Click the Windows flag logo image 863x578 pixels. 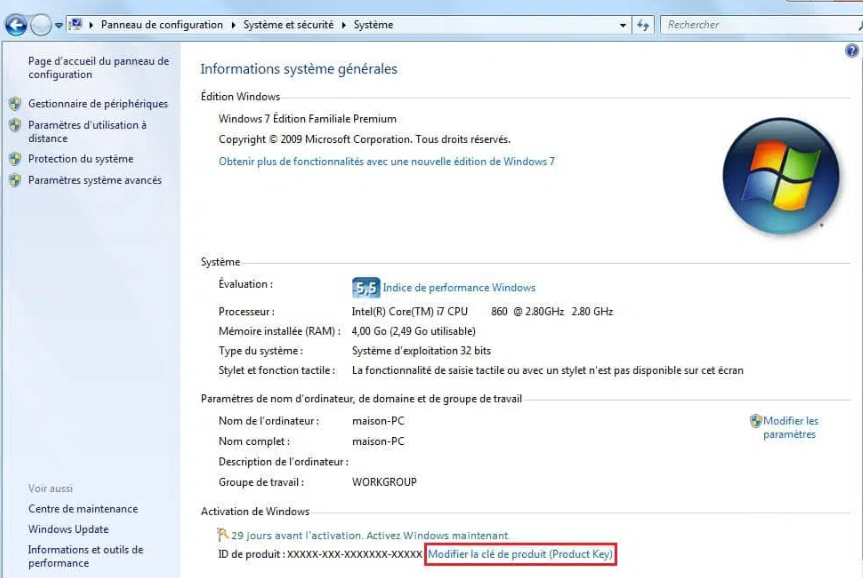pyautogui.click(x=781, y=176)
